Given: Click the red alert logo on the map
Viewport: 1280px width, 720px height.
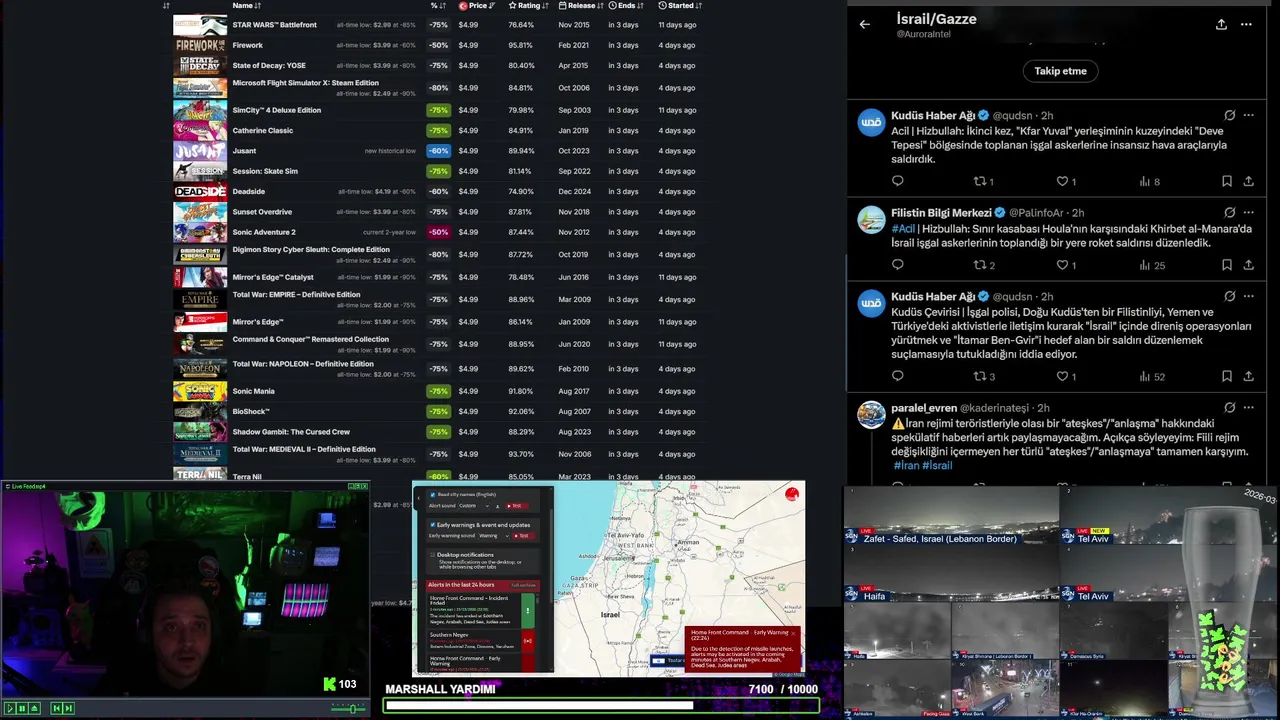Looking at the screenshot, I should click(792, 493).
